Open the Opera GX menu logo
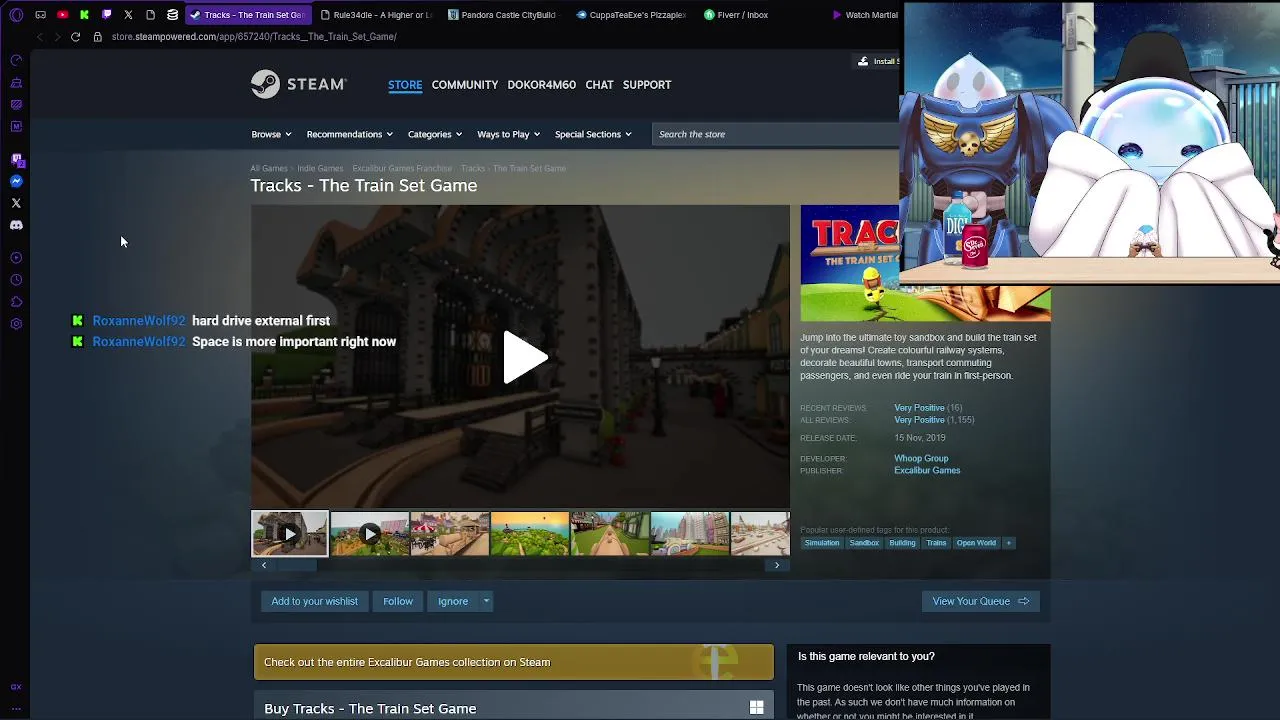 (16, 15)
